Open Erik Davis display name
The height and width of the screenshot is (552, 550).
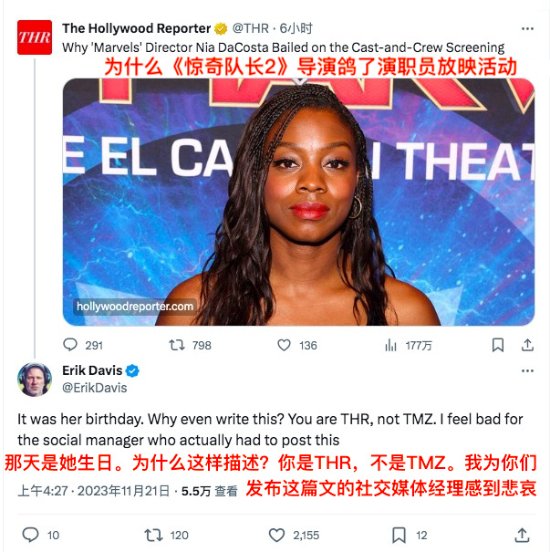[x=92, y=370]
